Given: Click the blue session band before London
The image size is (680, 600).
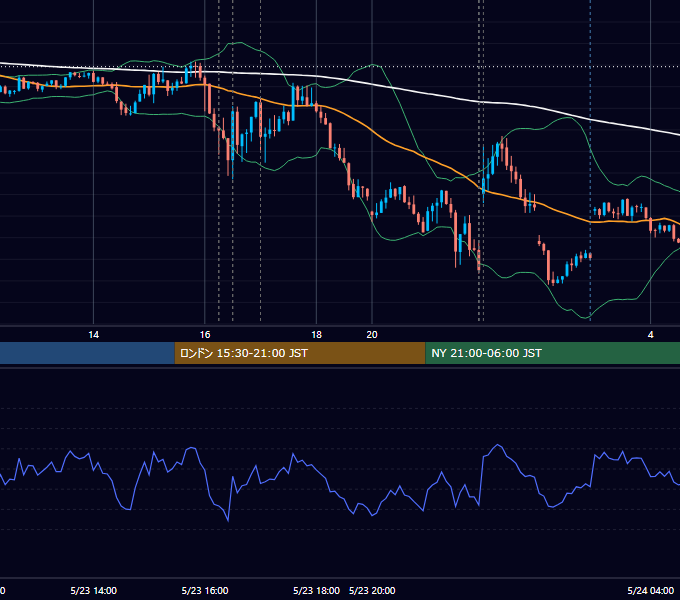Looking at the screenshot, I should point(87,353).
